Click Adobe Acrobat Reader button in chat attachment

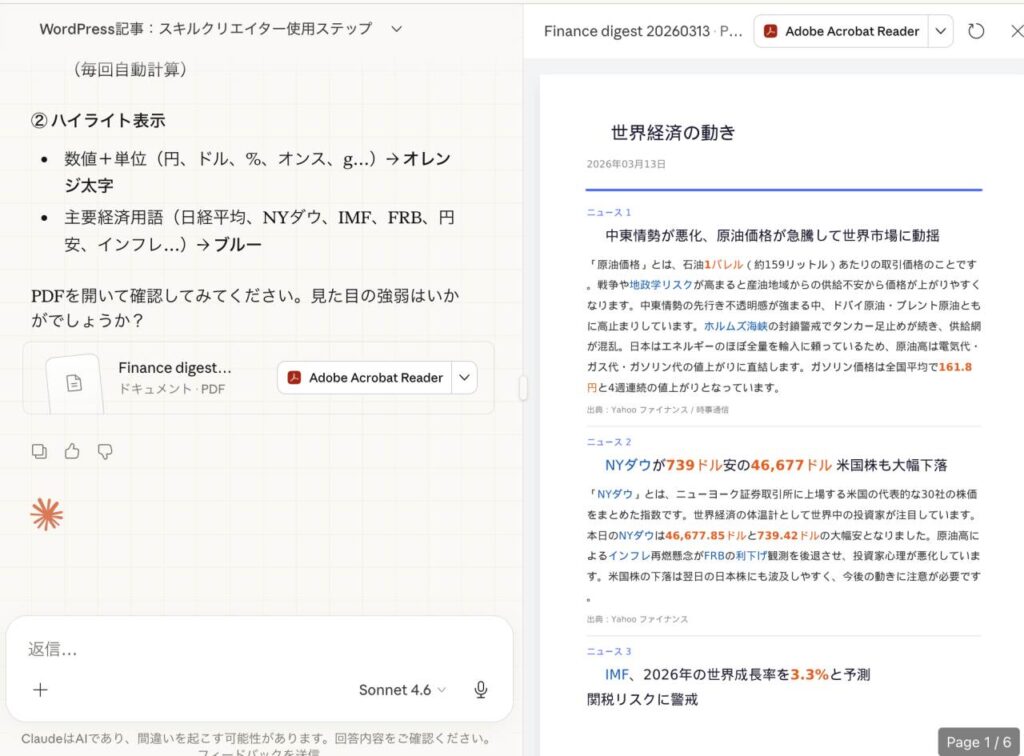(x=365, y=378)
